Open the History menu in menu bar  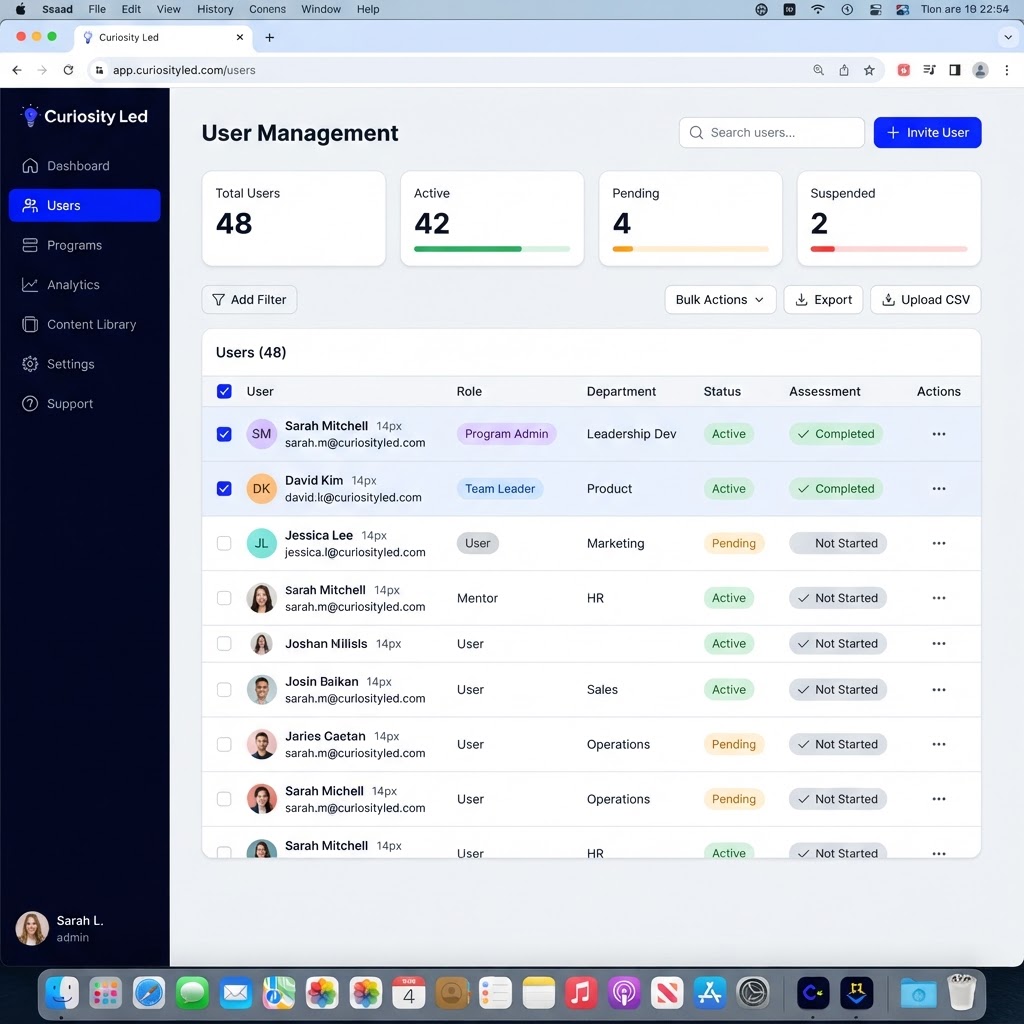coord(215,9)
